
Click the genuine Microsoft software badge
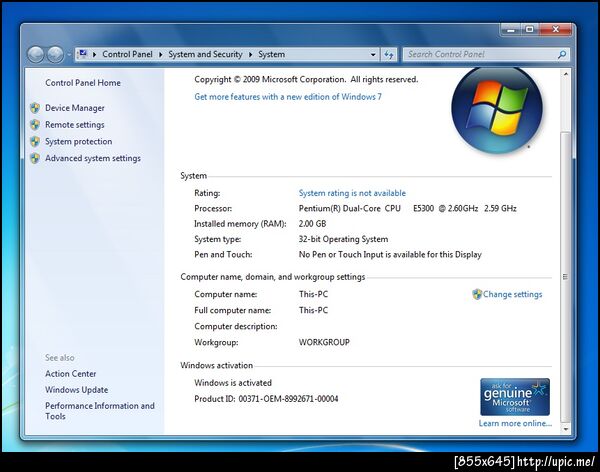pos(515,397)
